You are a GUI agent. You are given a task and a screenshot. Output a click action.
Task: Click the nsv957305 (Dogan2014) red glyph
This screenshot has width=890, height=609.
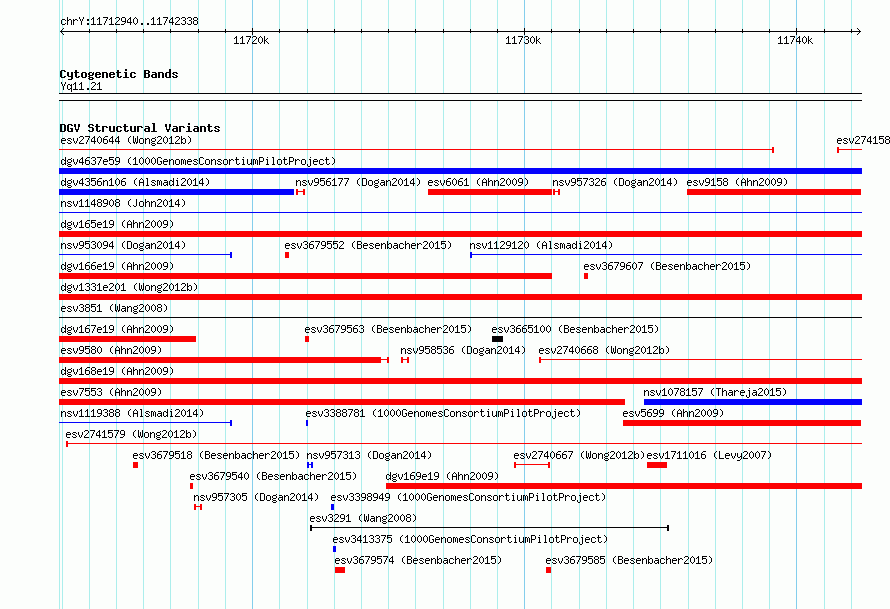pyautogui.click(x=198, y=507)
